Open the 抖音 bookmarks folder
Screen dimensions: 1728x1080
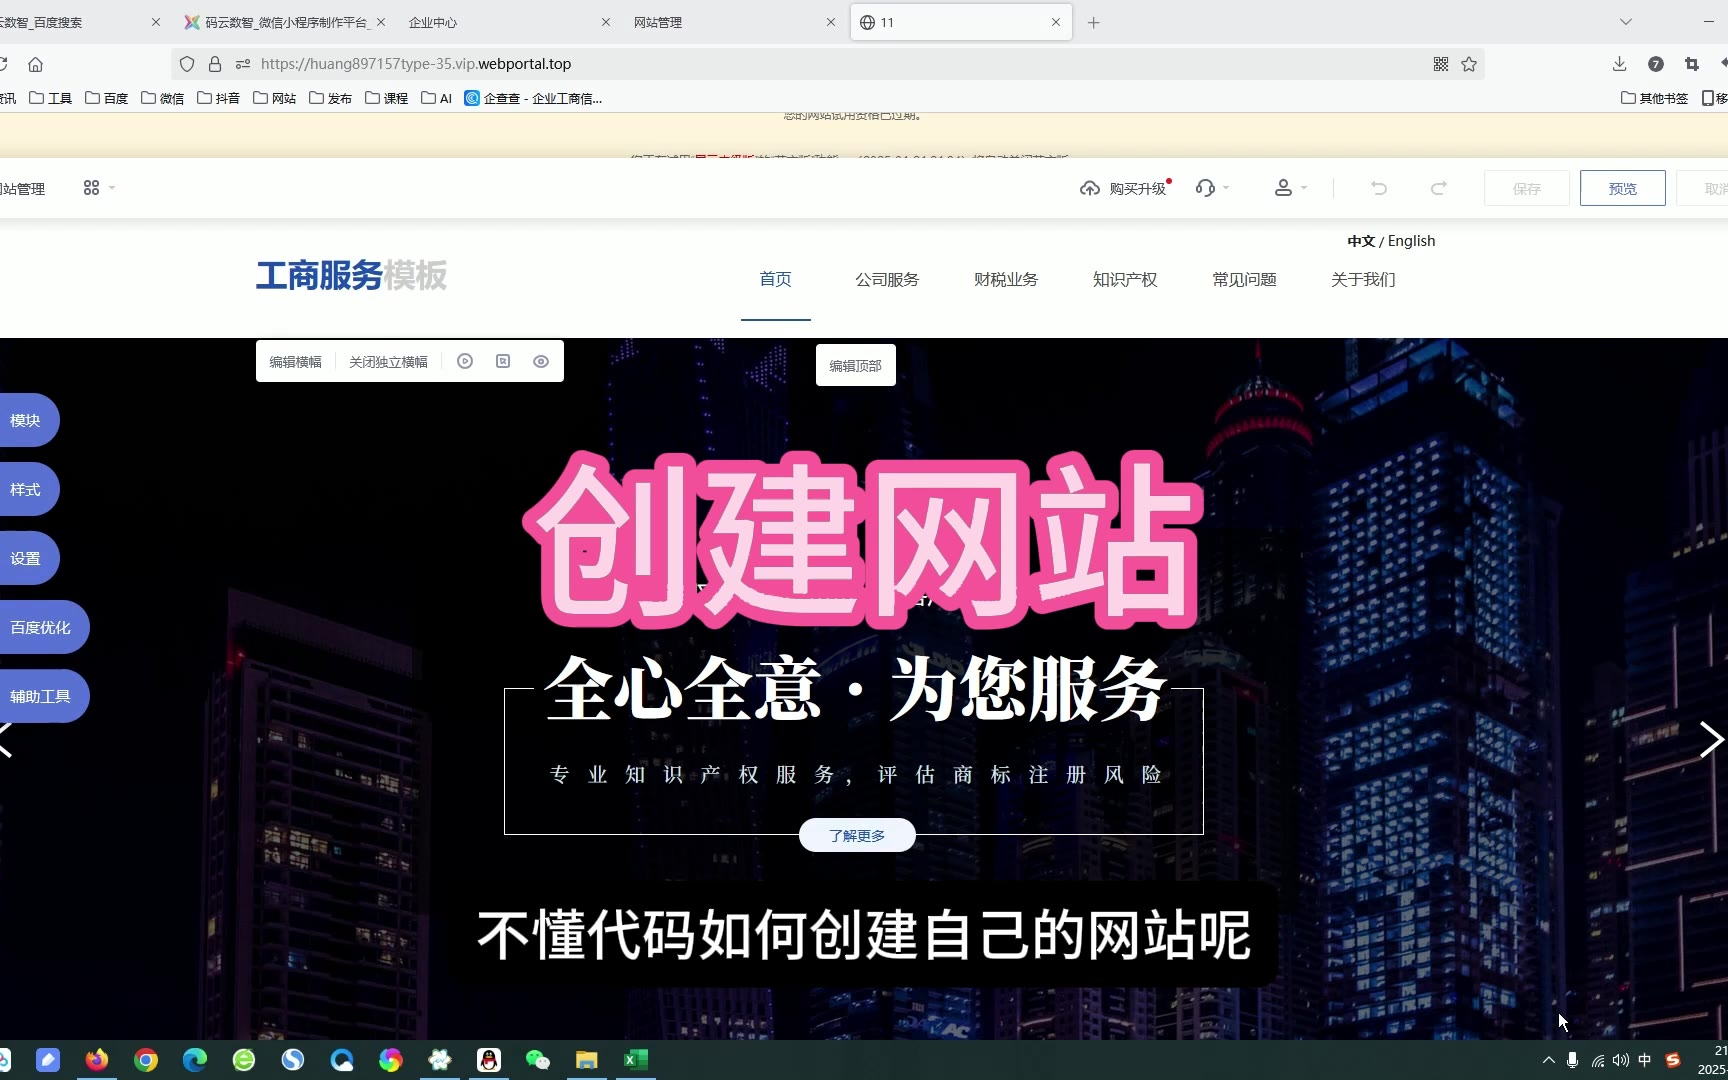pos(219,98)
